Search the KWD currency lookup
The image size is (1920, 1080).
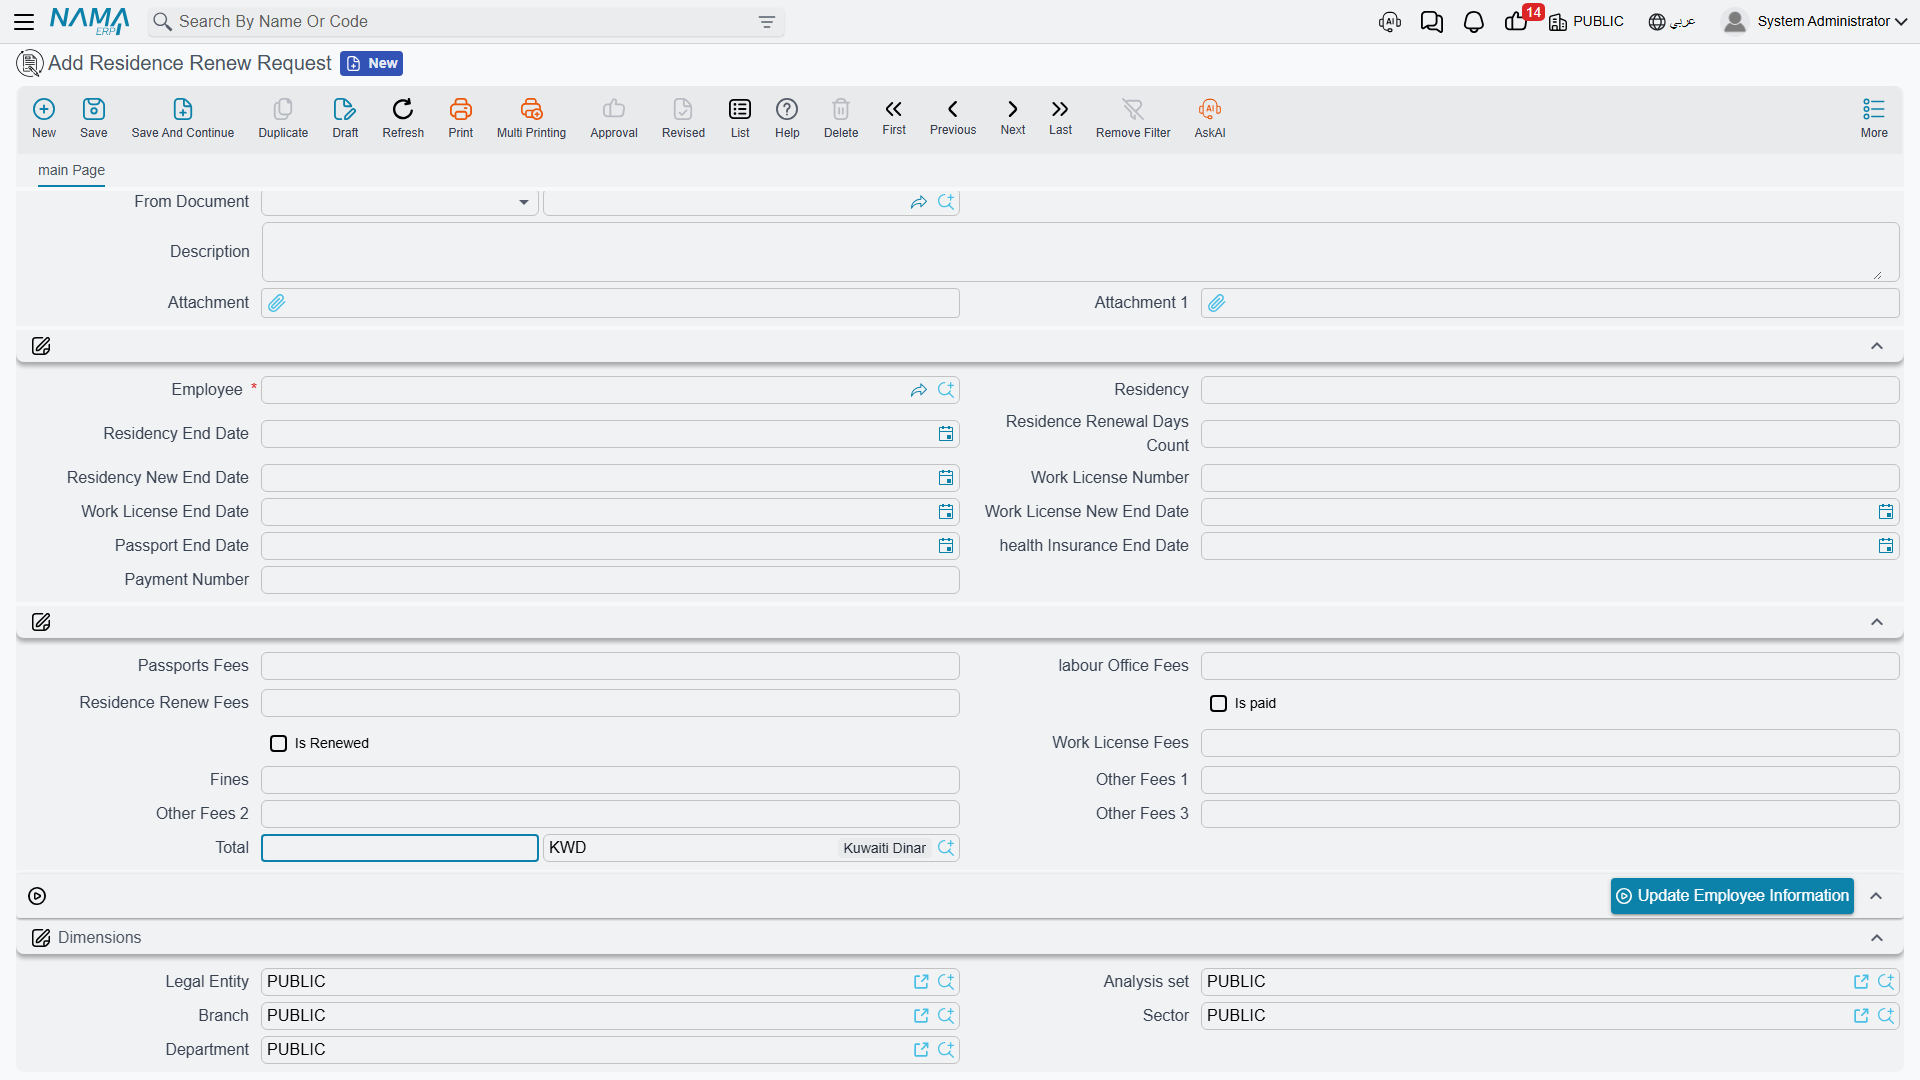946,848
